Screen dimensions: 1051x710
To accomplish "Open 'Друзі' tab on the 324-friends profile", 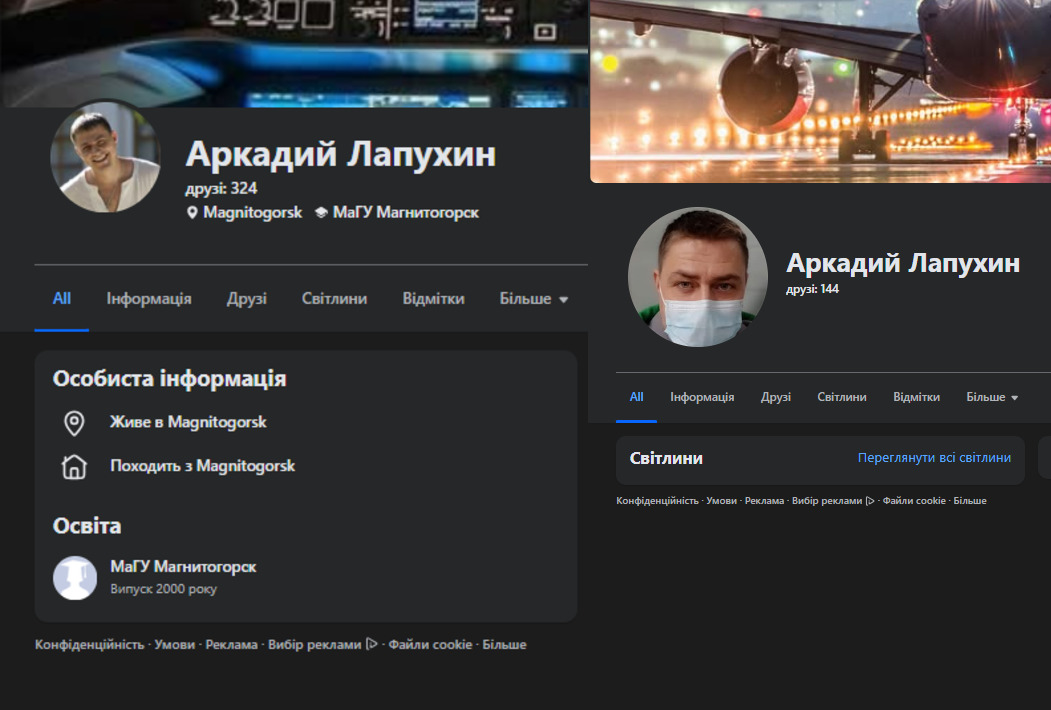I will click(x=247, y=299).
